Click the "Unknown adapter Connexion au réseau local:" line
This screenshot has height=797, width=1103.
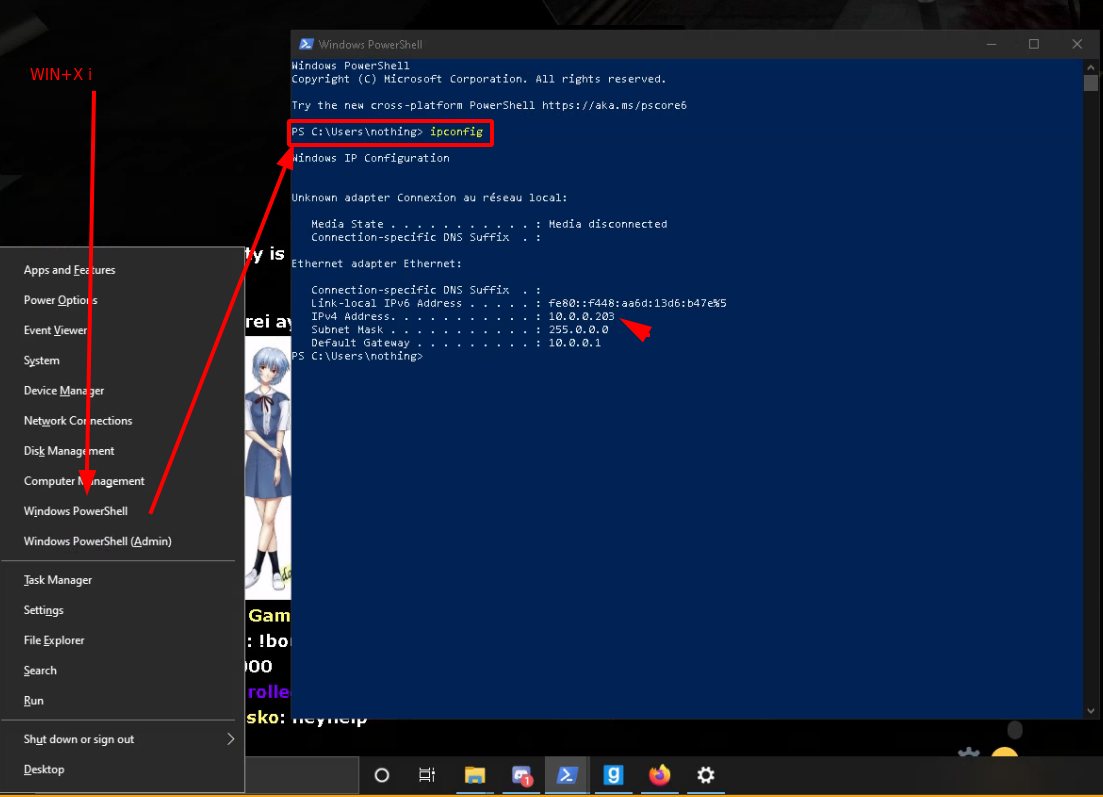tap(429, 198)
